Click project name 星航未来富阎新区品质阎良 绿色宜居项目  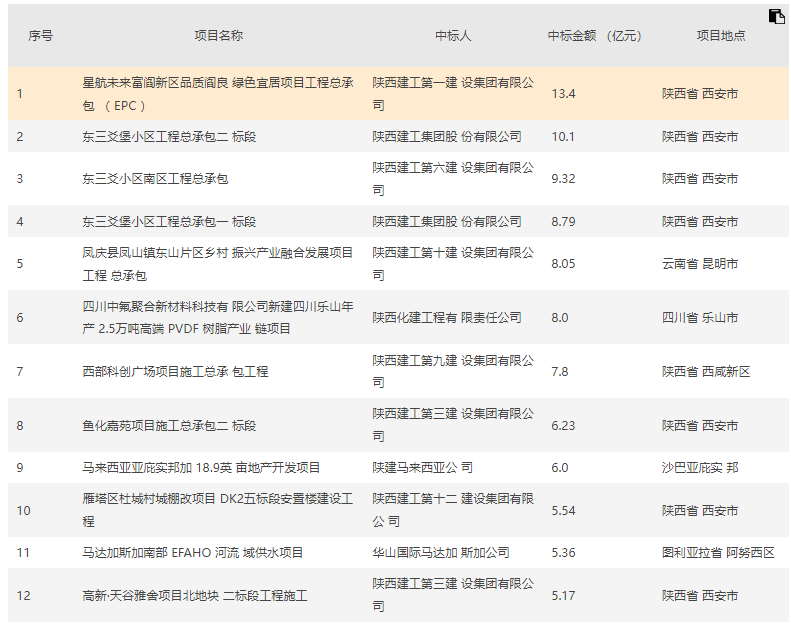218,94
